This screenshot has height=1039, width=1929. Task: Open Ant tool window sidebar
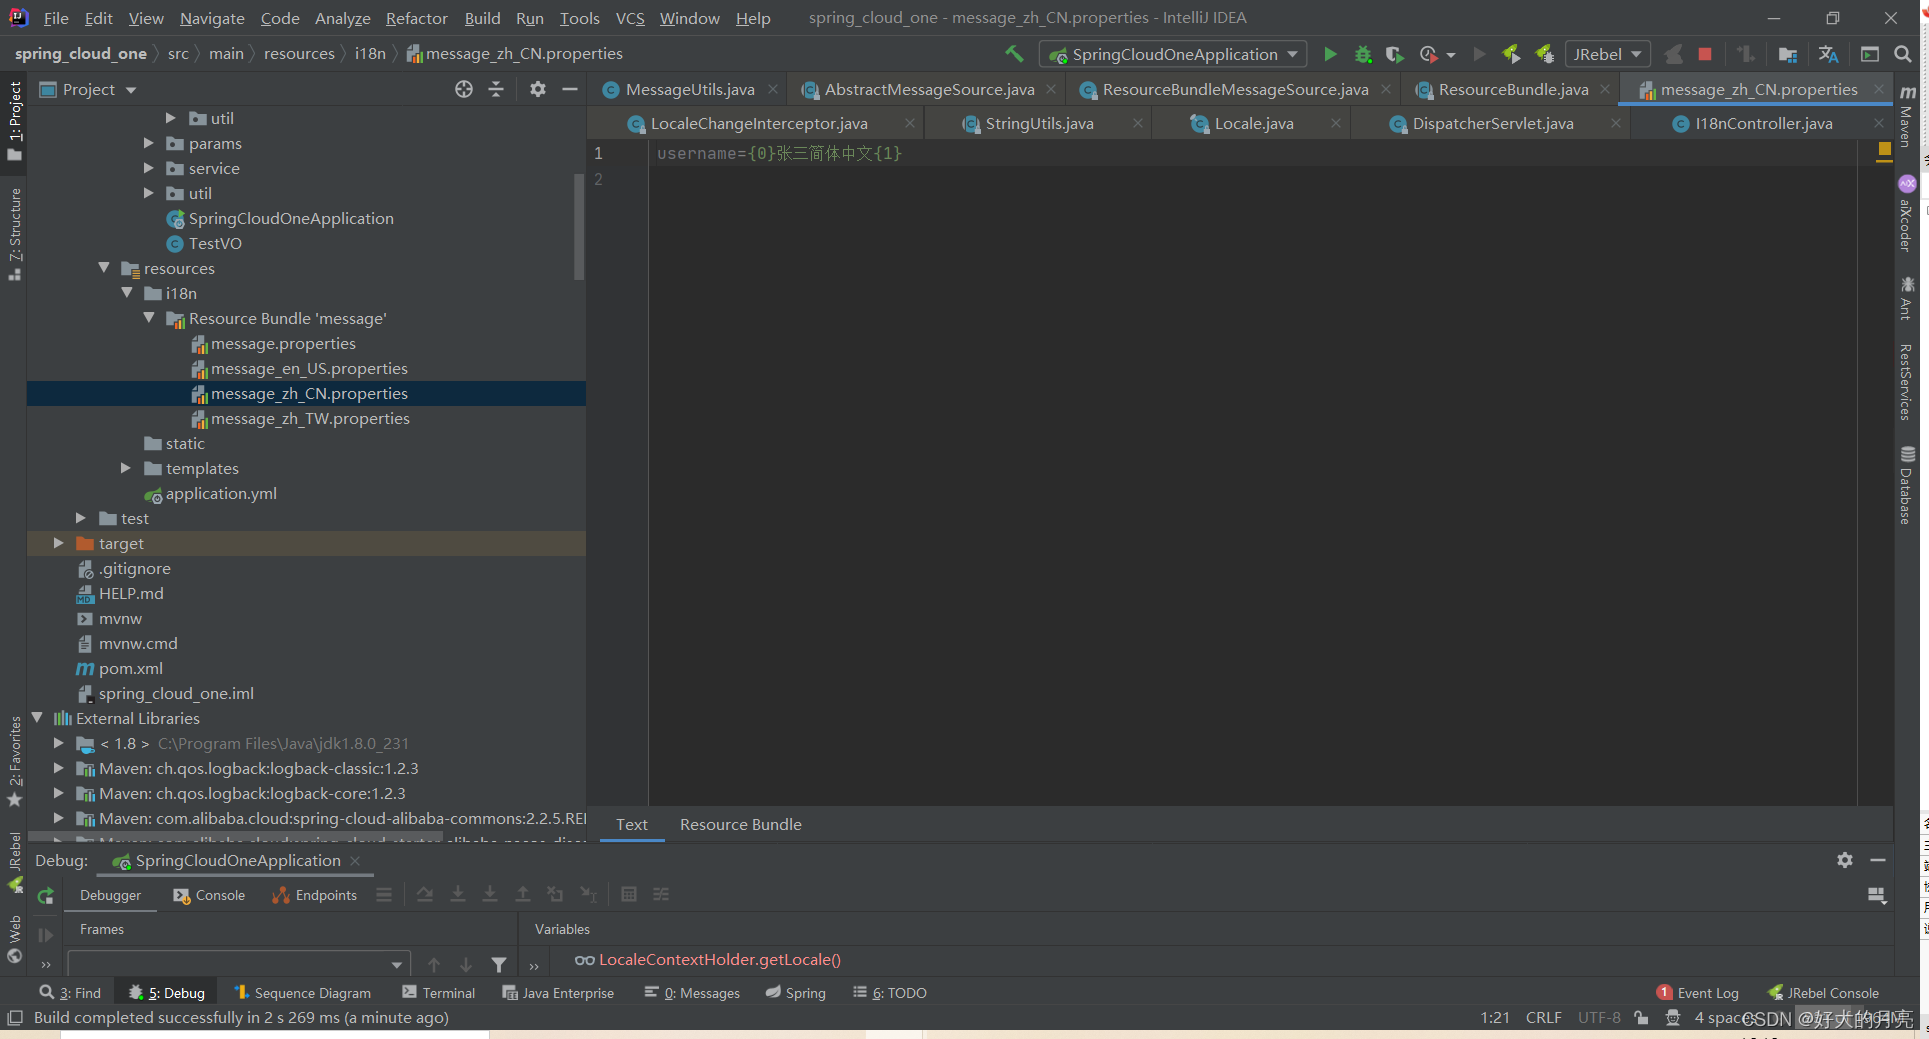(1907, 298)
